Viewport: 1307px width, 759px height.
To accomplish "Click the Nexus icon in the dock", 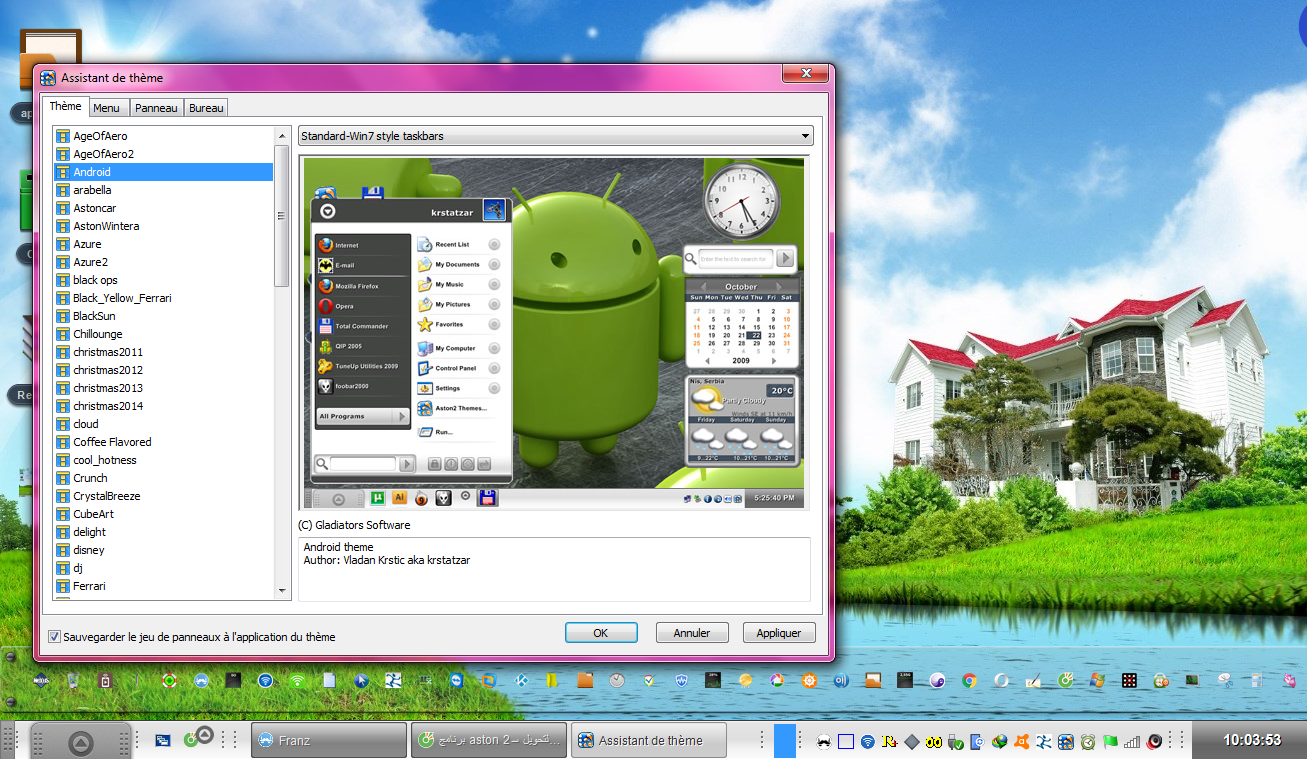I will coord(41,680).
